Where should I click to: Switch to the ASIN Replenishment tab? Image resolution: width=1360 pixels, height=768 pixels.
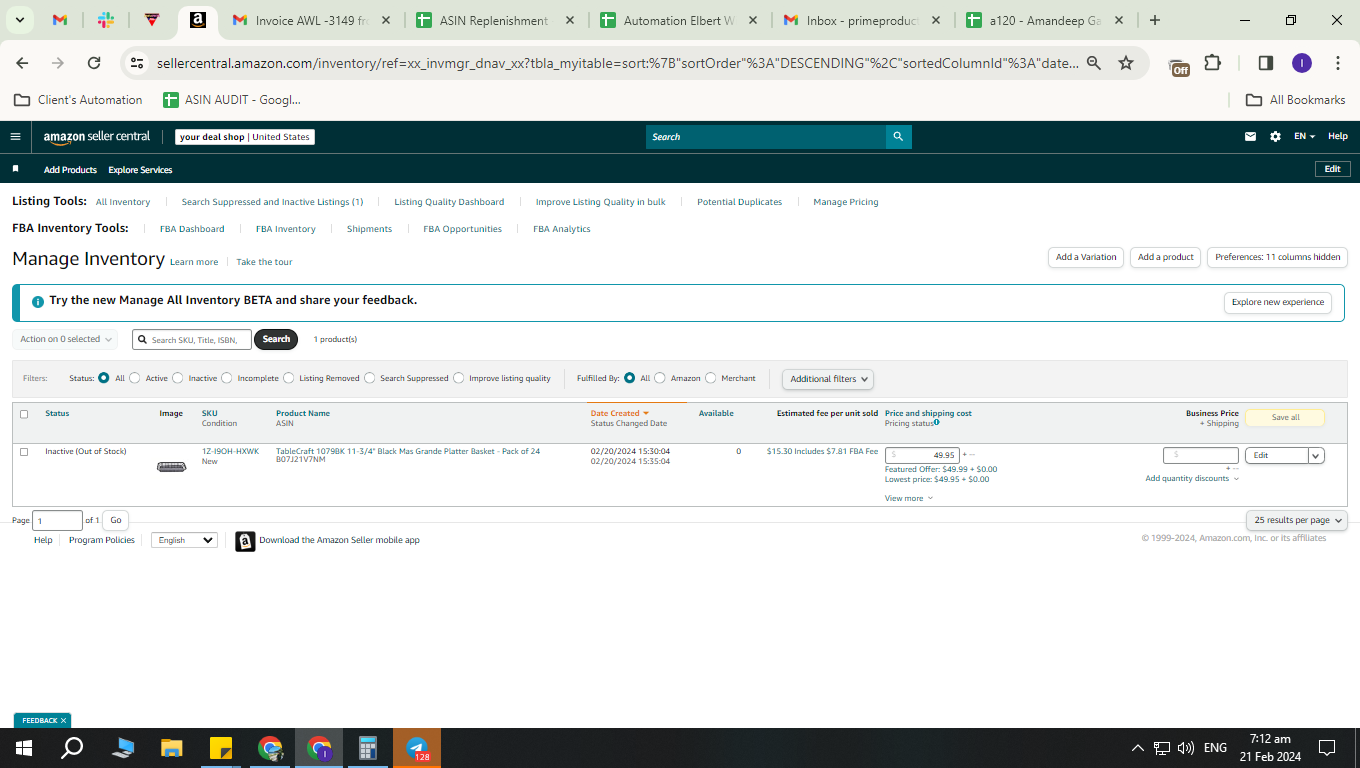click(x=495, y=20)
